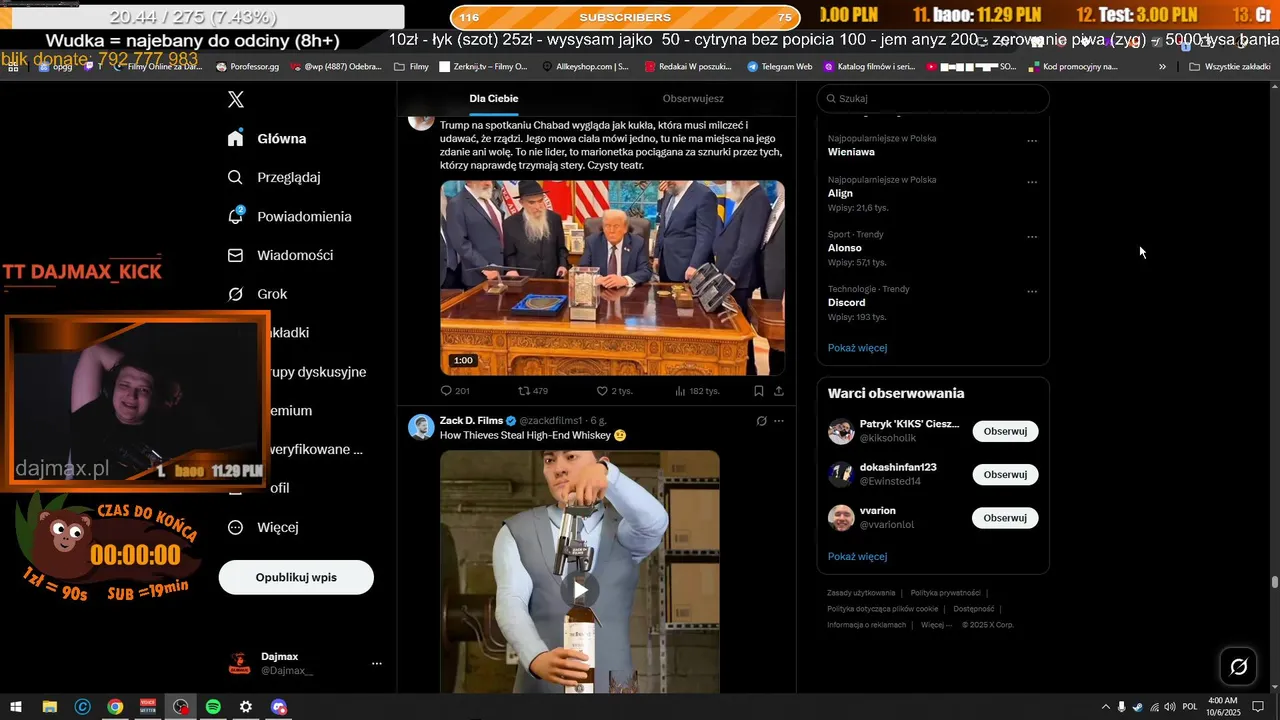The height and width of the screenshot is (720, 1280).
Task: Click the POL language indicator in the taskbar
Action: (1190, 707)
